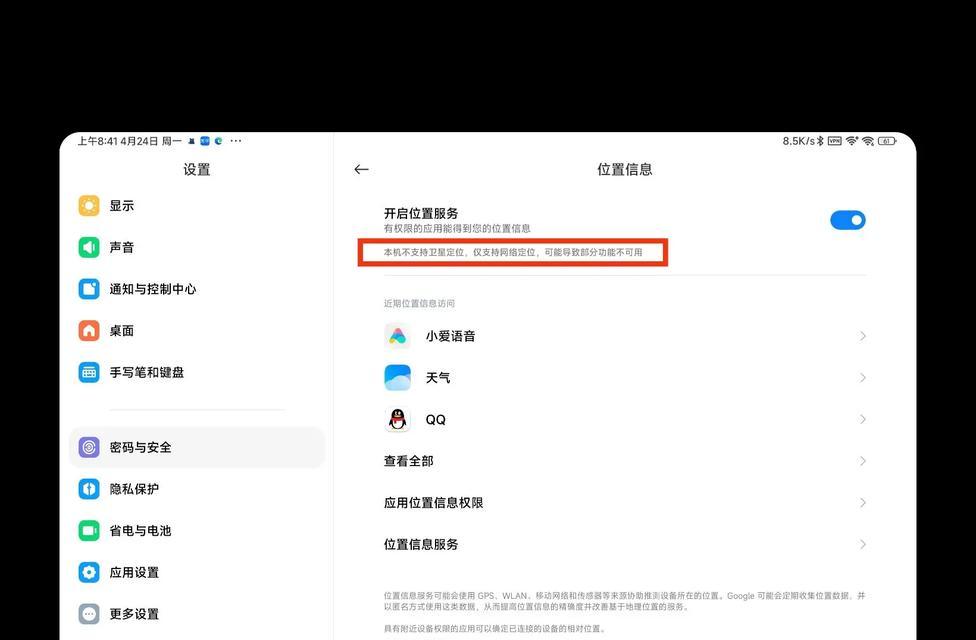
Task: Tap the battery indicator in status bar
Action: [887, 141]
